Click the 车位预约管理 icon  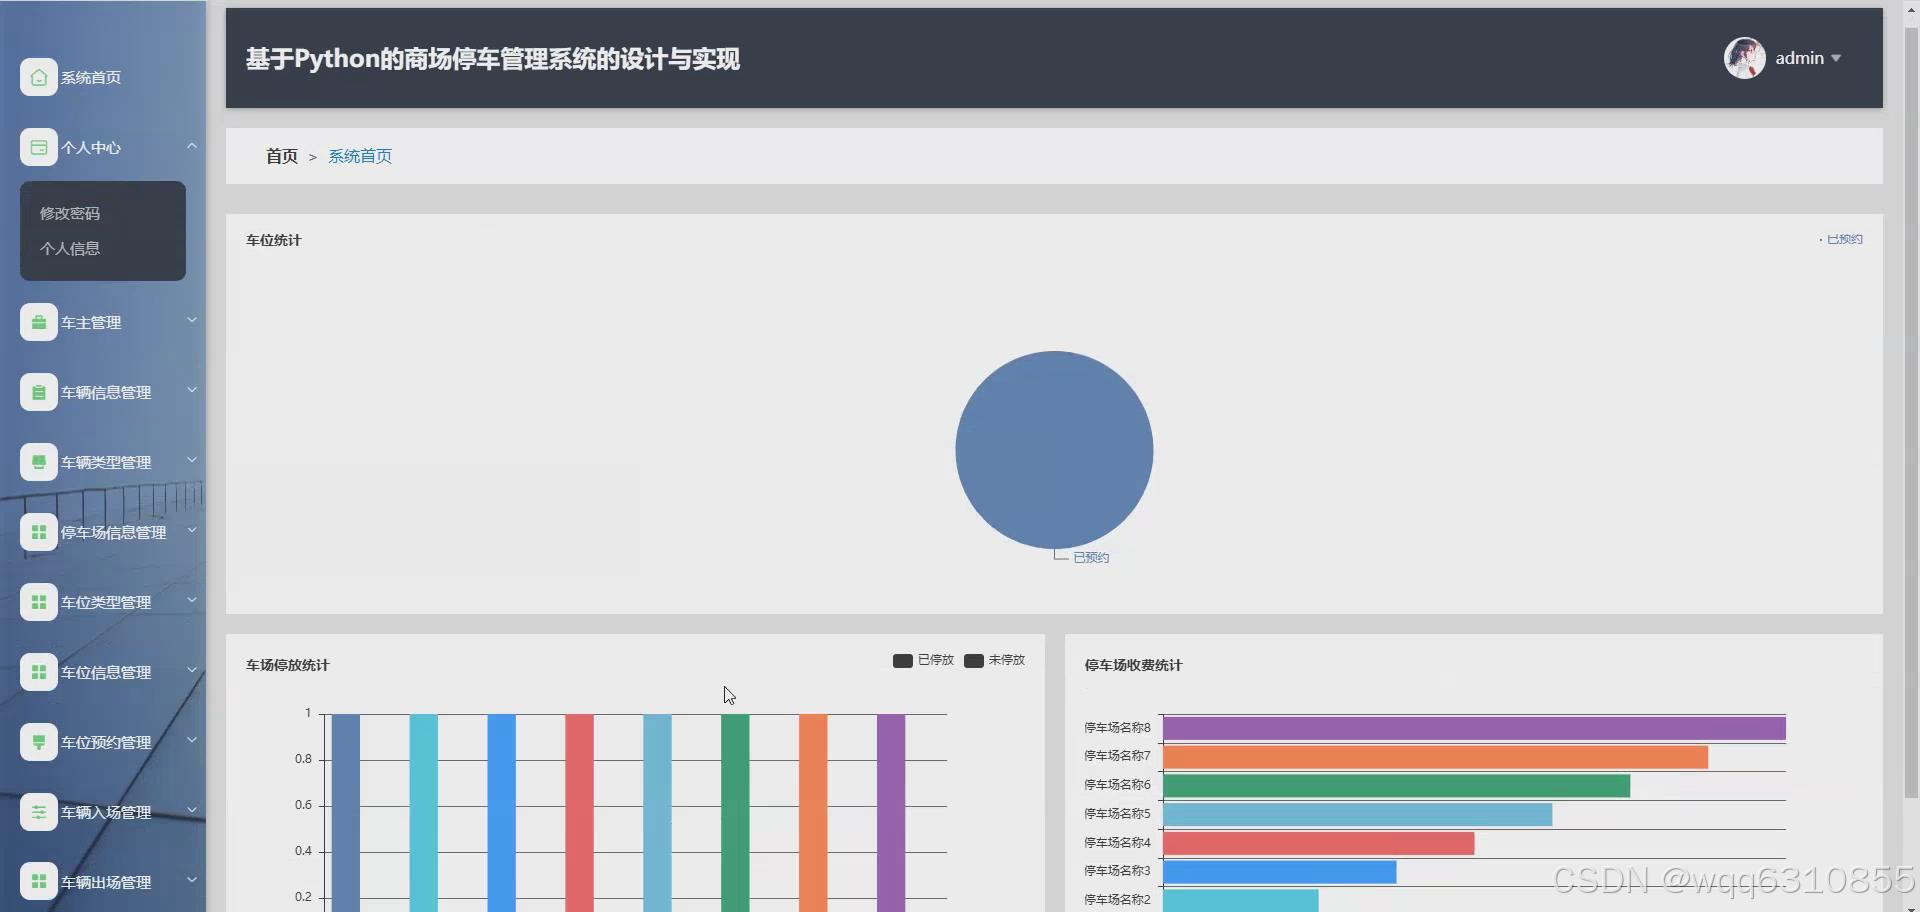[x=38, y=742]
